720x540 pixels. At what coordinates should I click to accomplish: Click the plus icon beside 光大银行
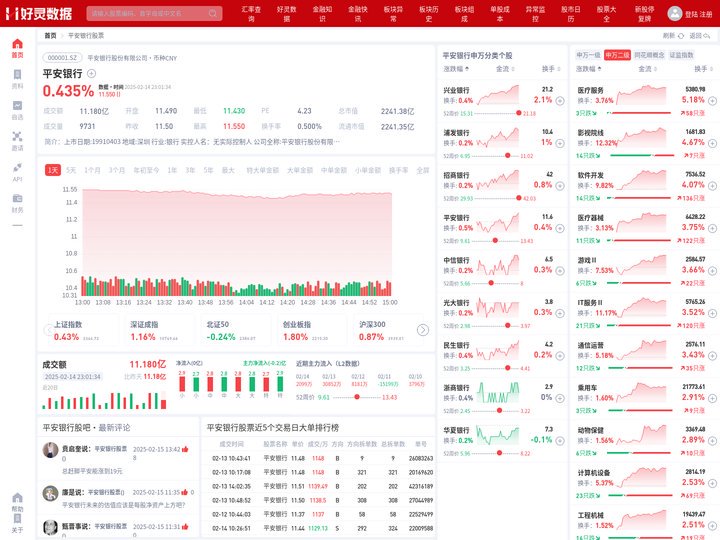coord(560,313)
